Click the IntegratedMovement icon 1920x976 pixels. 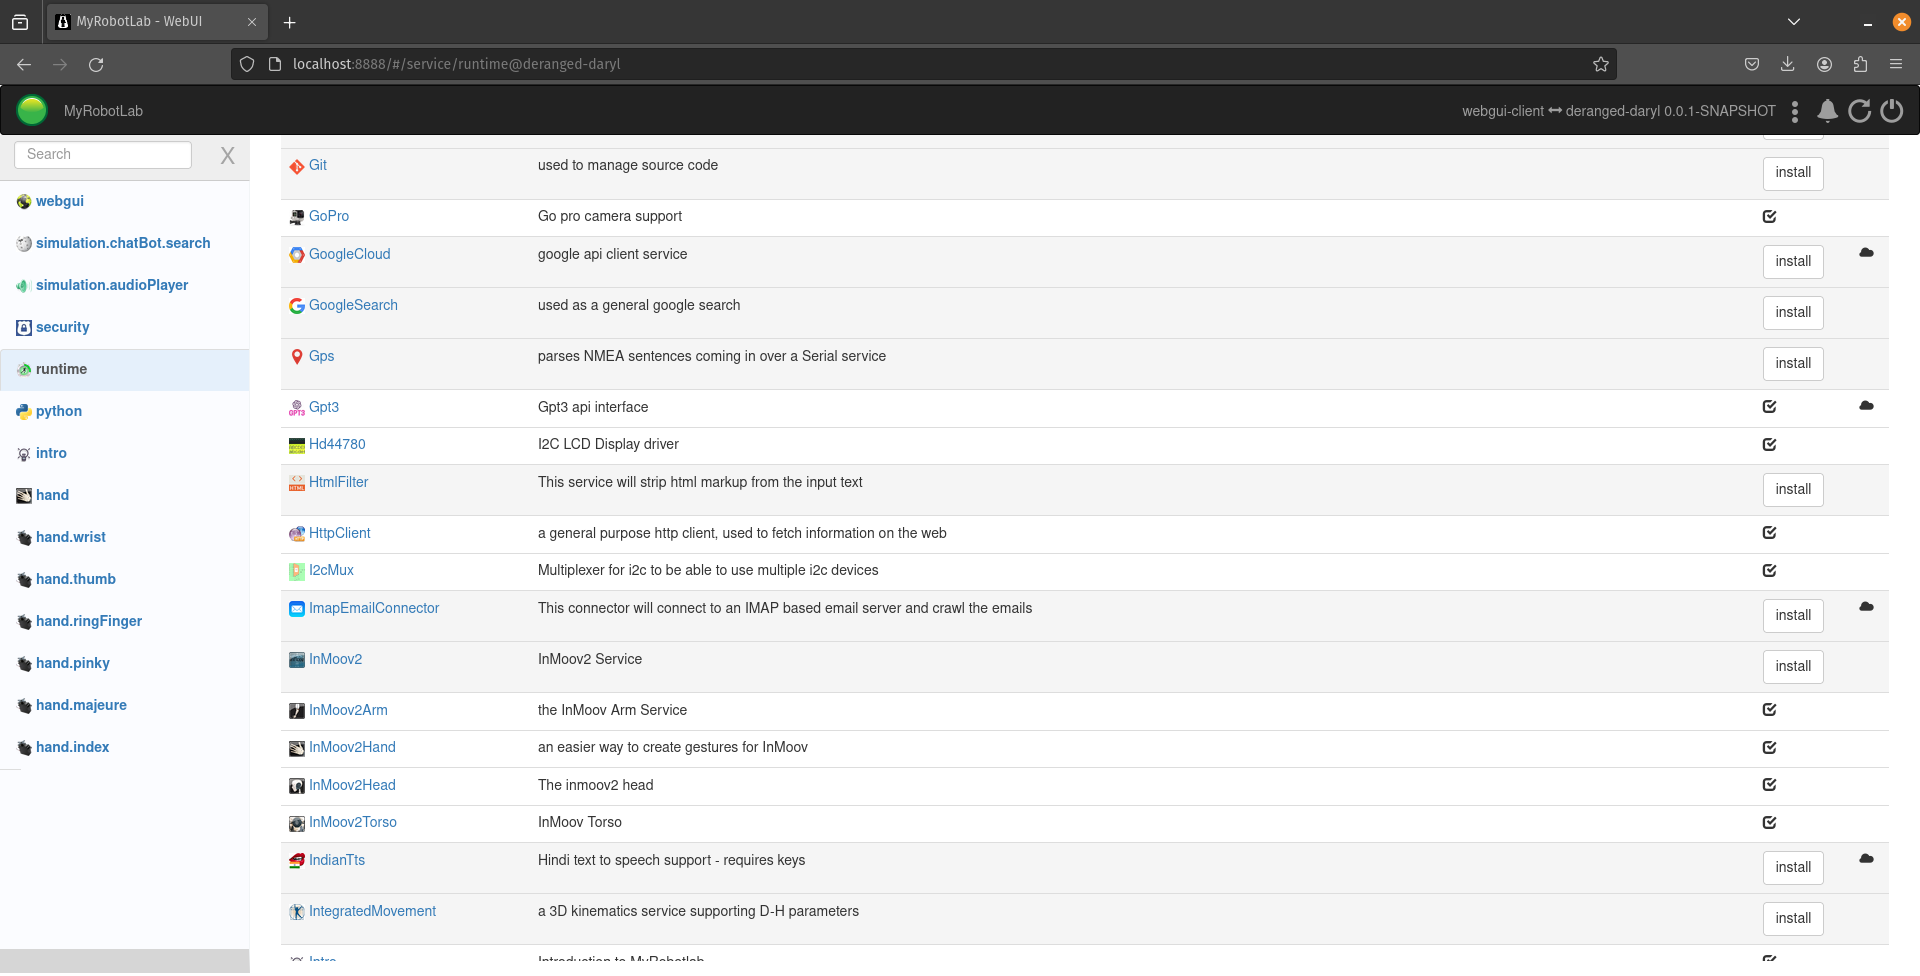(297, 913)
